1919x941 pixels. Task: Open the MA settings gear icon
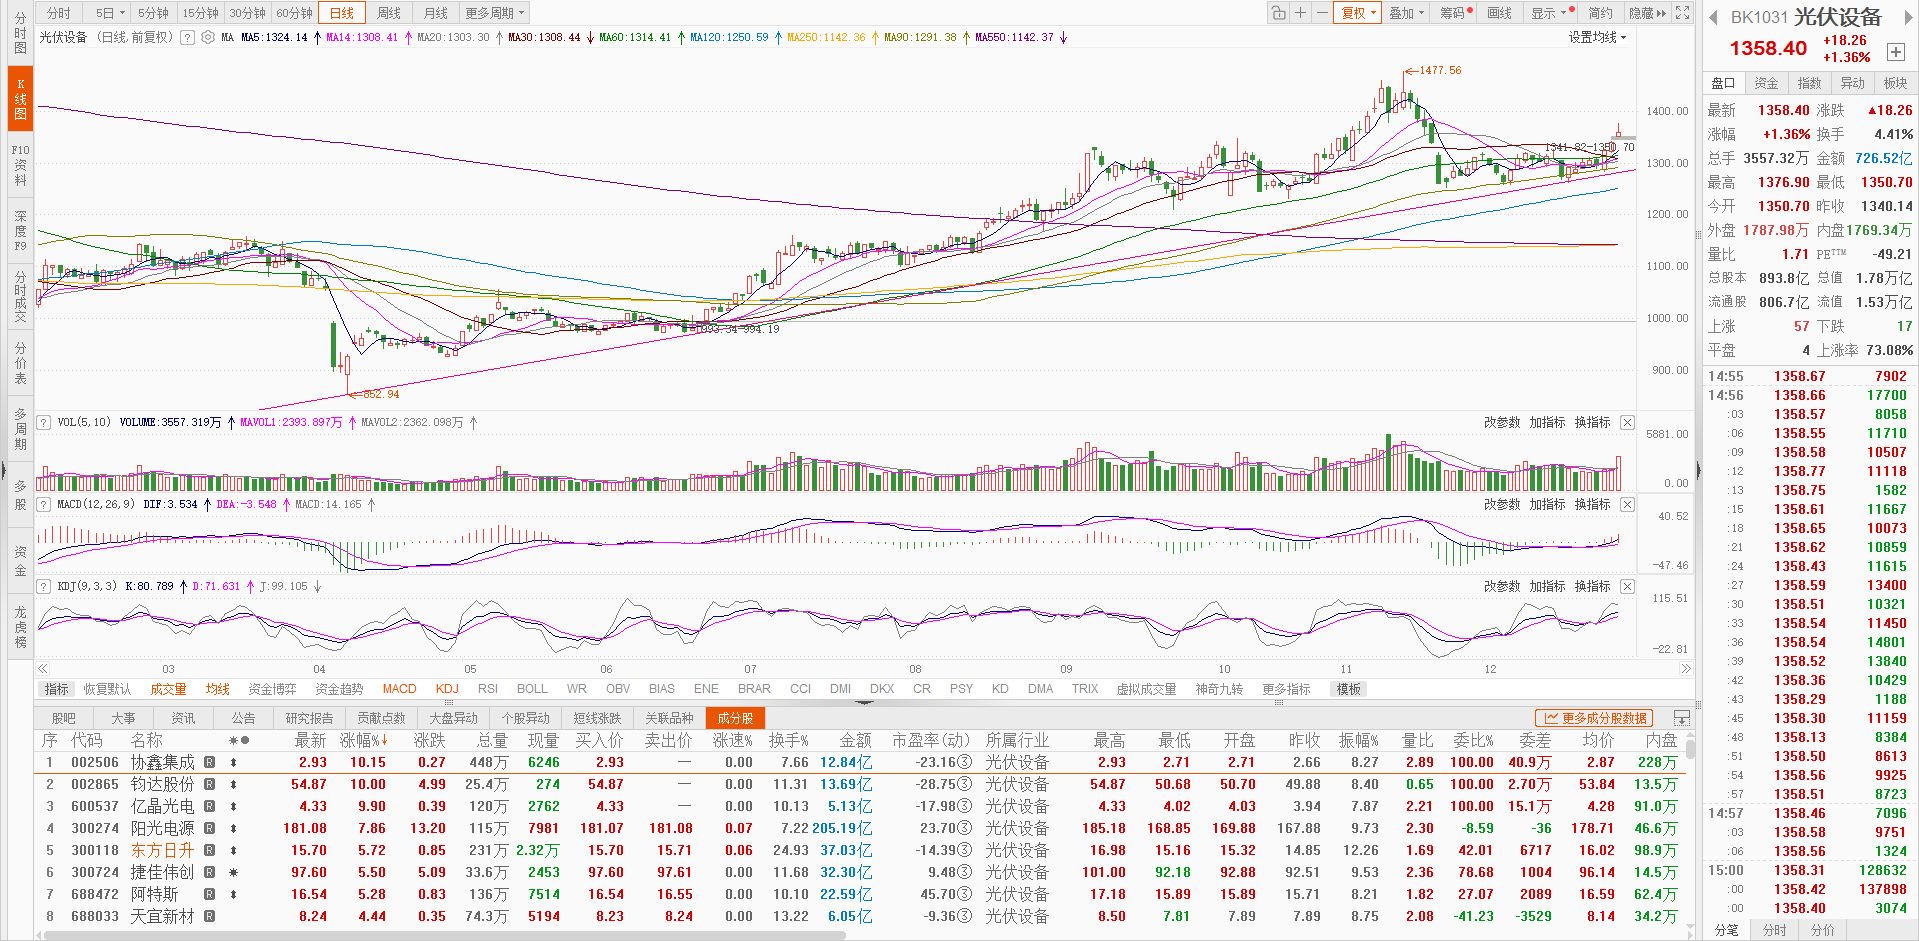(x=208, y=37)
